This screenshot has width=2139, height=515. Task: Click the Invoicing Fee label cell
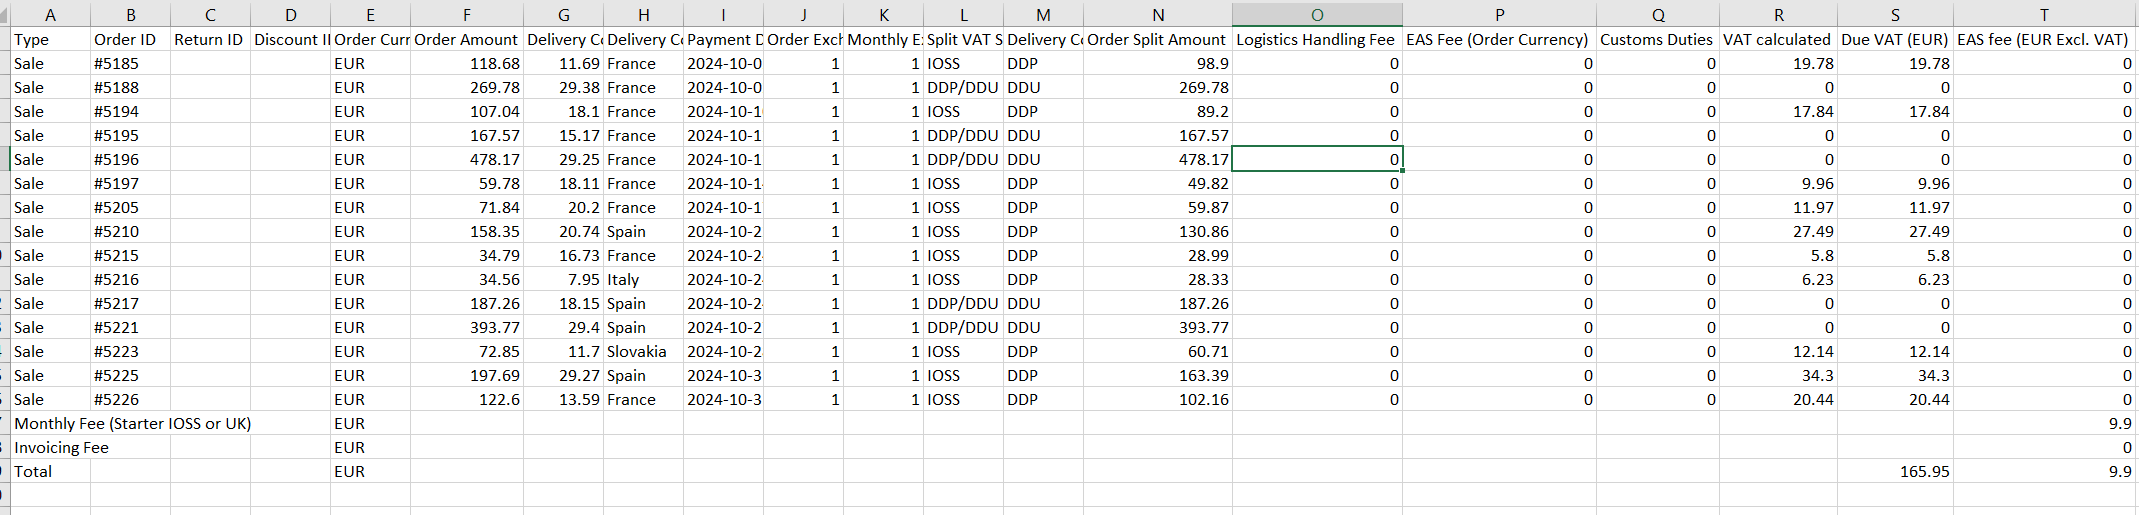[61, 448]
